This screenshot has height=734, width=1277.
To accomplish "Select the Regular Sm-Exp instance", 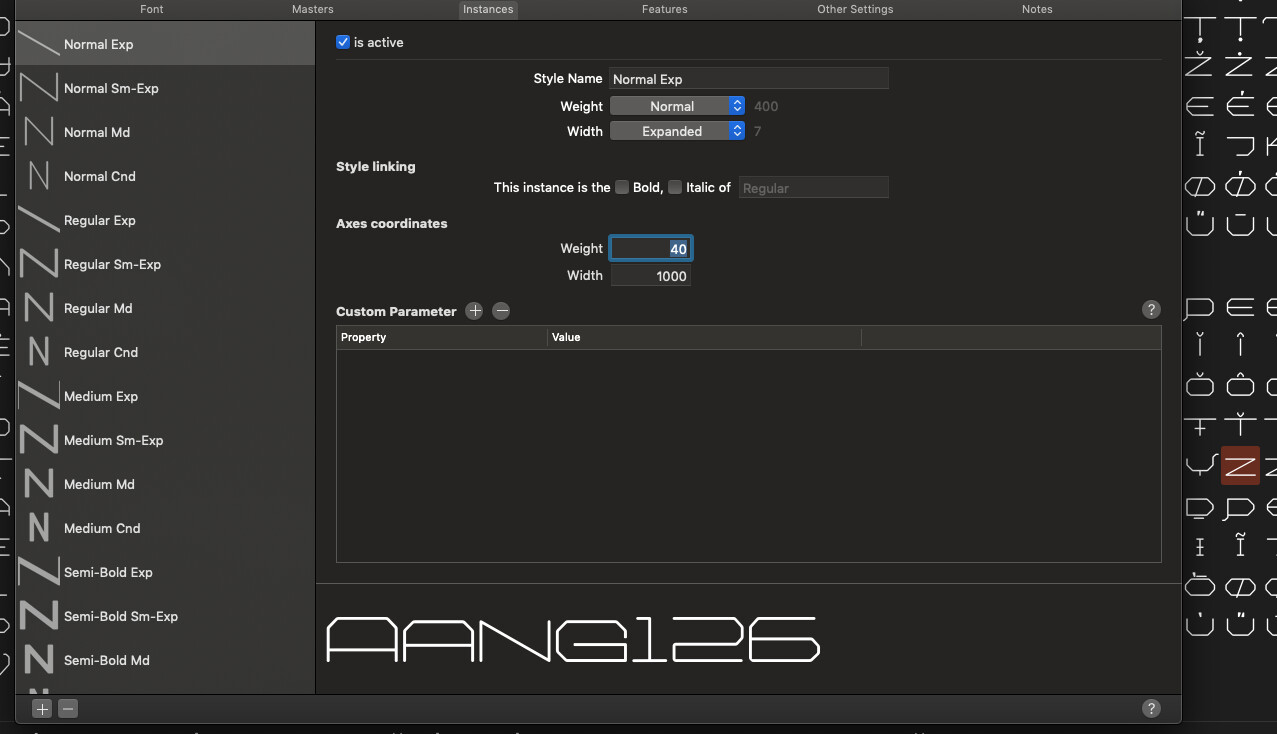I will [x=112, y=264].
